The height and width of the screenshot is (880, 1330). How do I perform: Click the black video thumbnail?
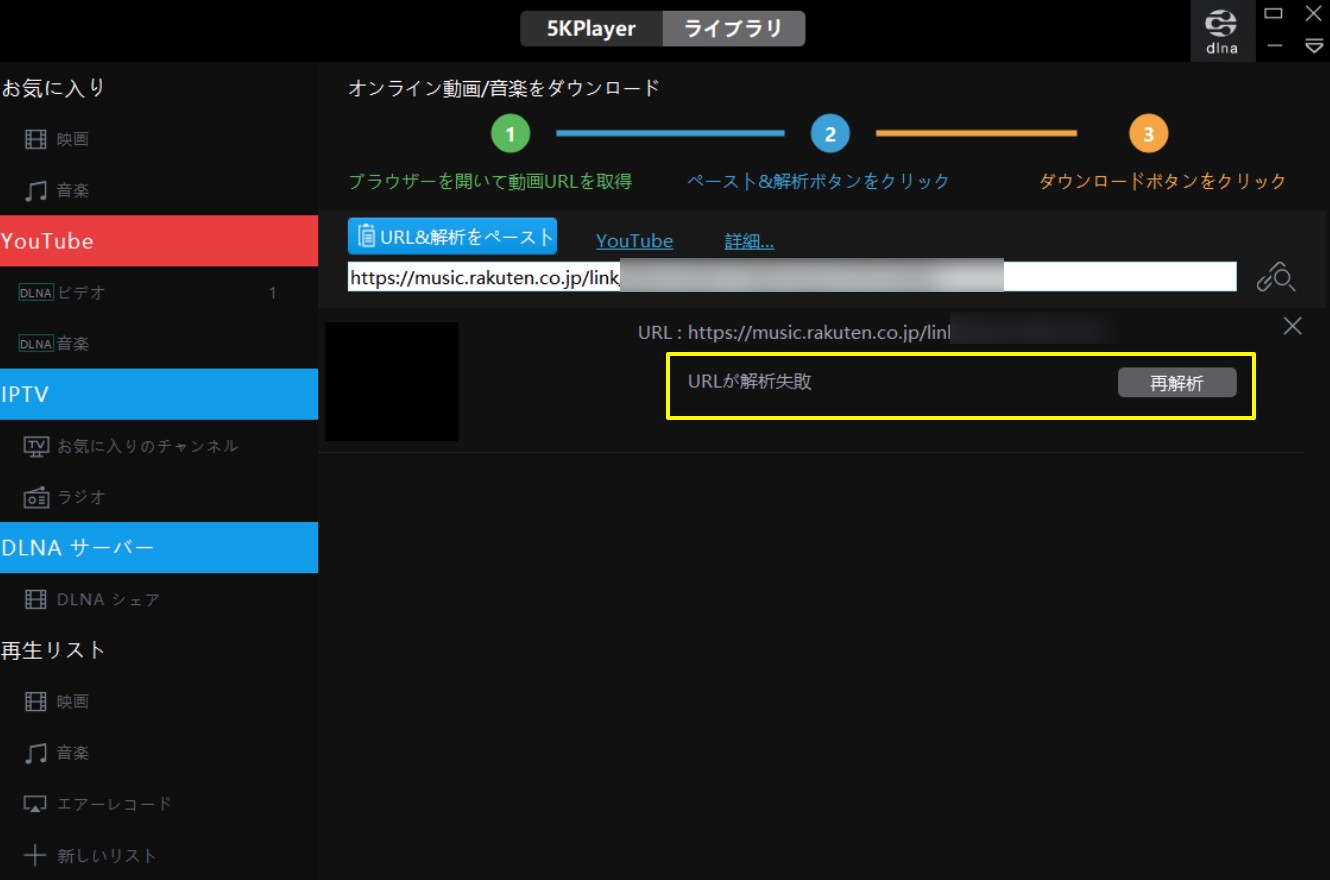392,381
